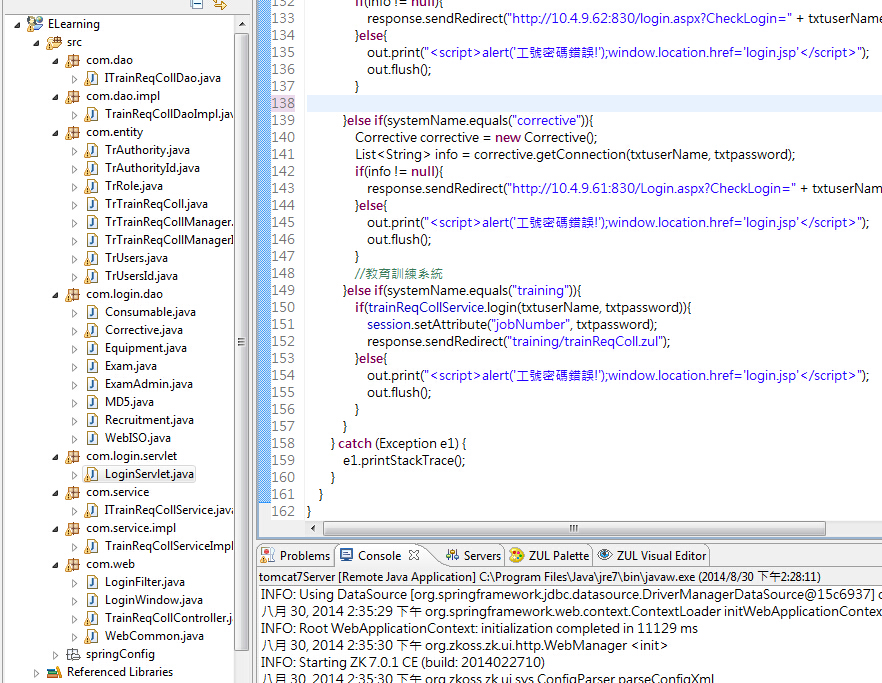Click the com.dao package icon

[x=73, y=60]
